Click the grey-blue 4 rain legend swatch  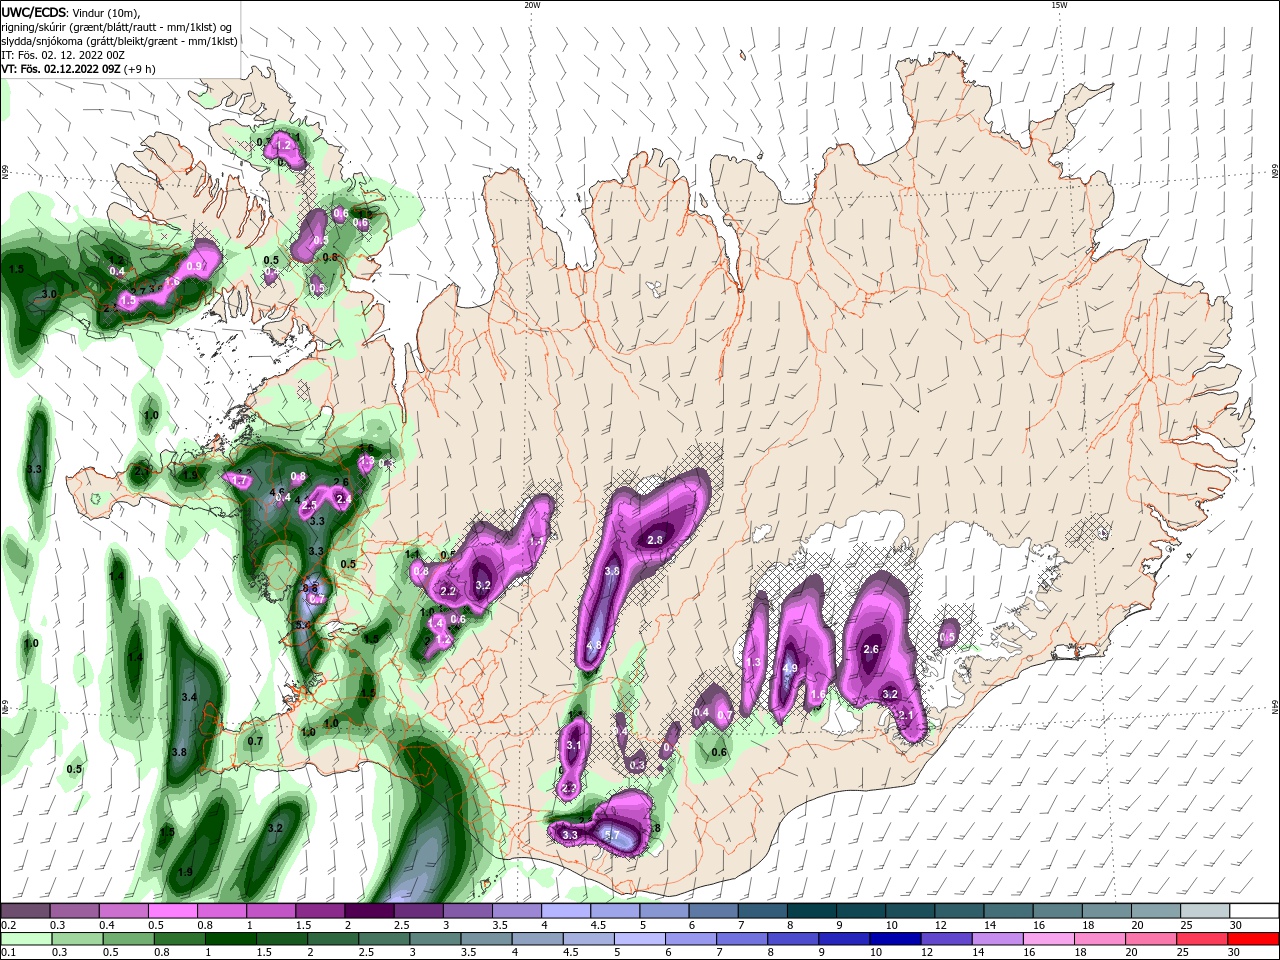[x=538, y=938]
